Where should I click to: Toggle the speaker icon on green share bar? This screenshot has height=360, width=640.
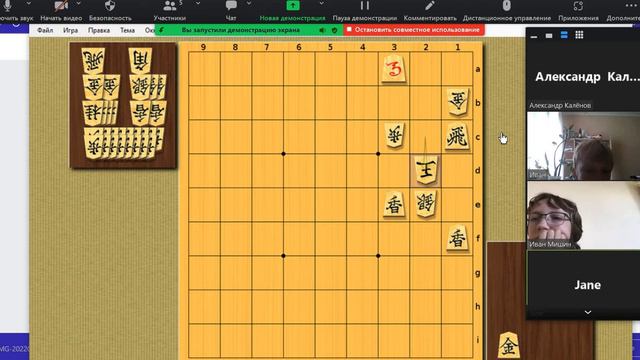322,30
